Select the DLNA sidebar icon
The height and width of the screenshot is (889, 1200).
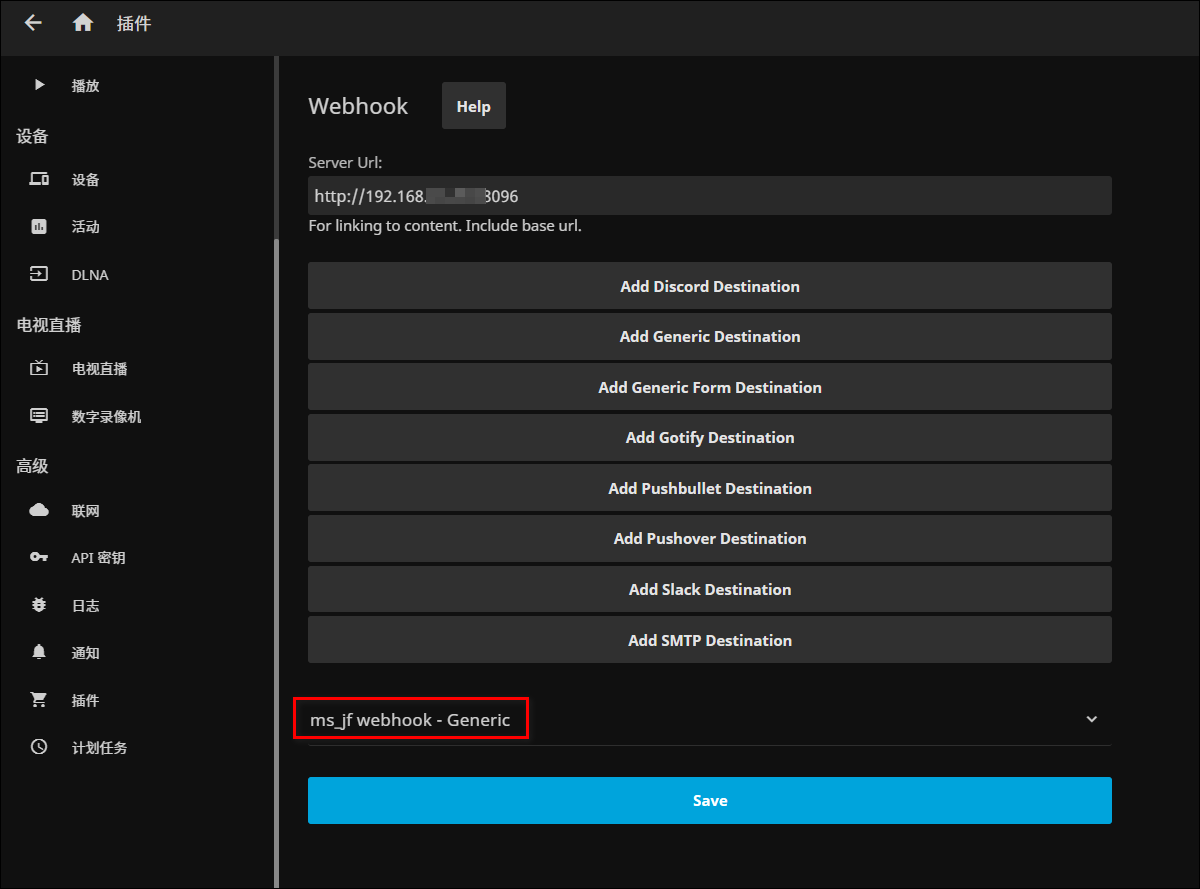(x=39, y=274)
